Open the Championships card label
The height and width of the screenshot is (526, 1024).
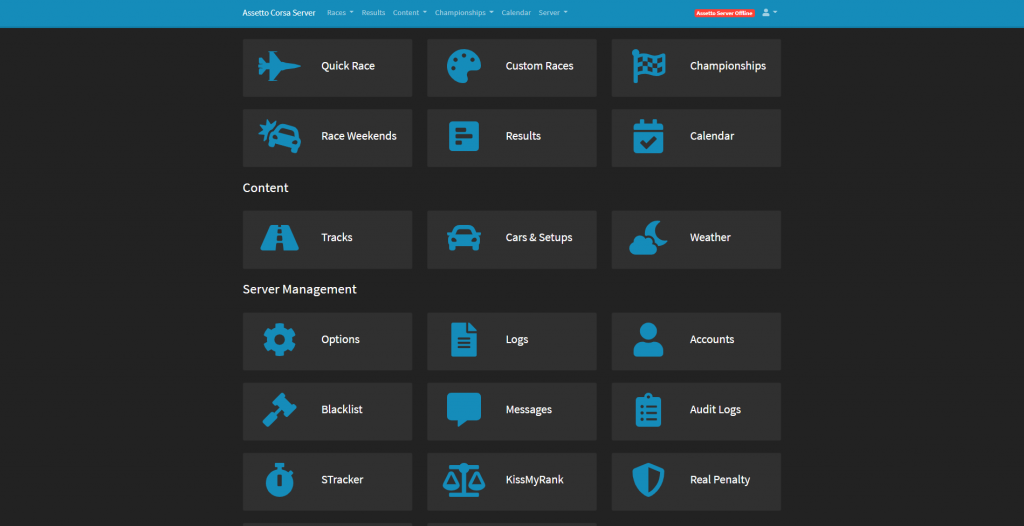[x=728, y=66]
